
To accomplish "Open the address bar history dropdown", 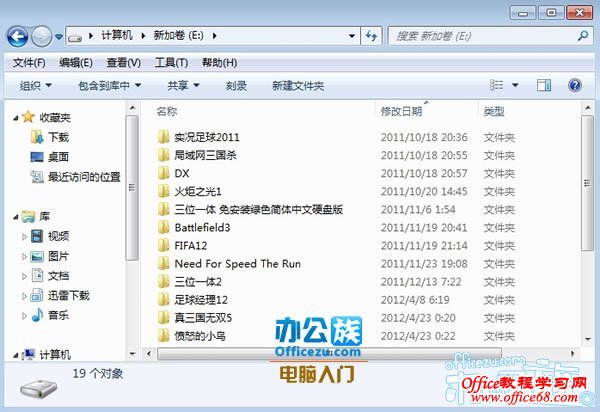I will [352, 36].
